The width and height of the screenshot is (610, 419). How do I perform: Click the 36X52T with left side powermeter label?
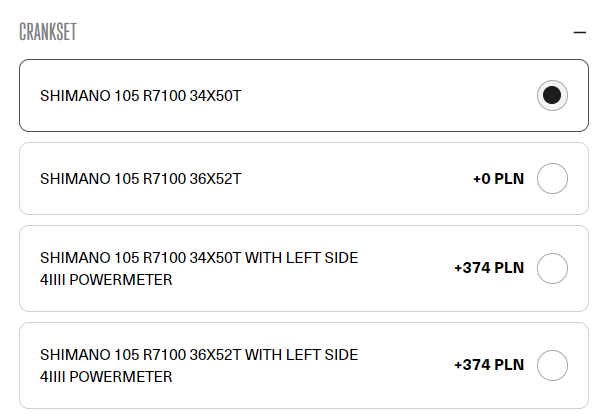point(198,355)
